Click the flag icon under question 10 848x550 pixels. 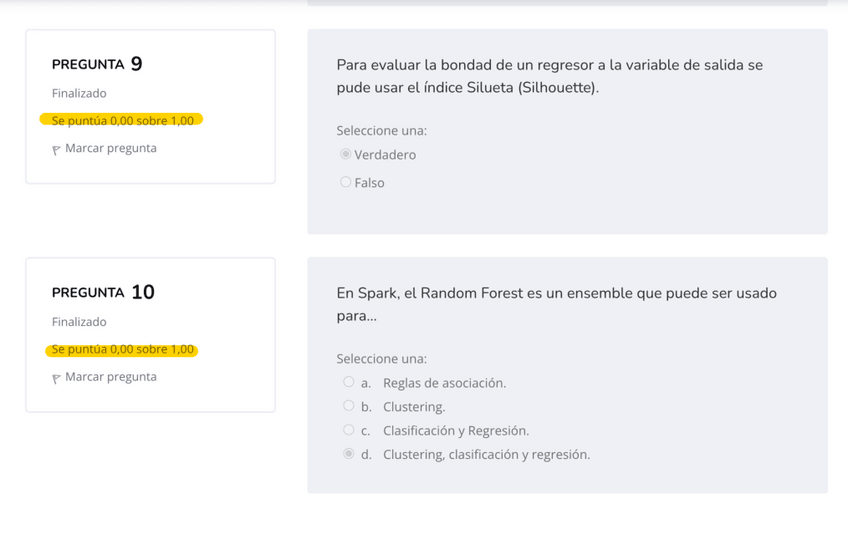[x=57, y=379]
